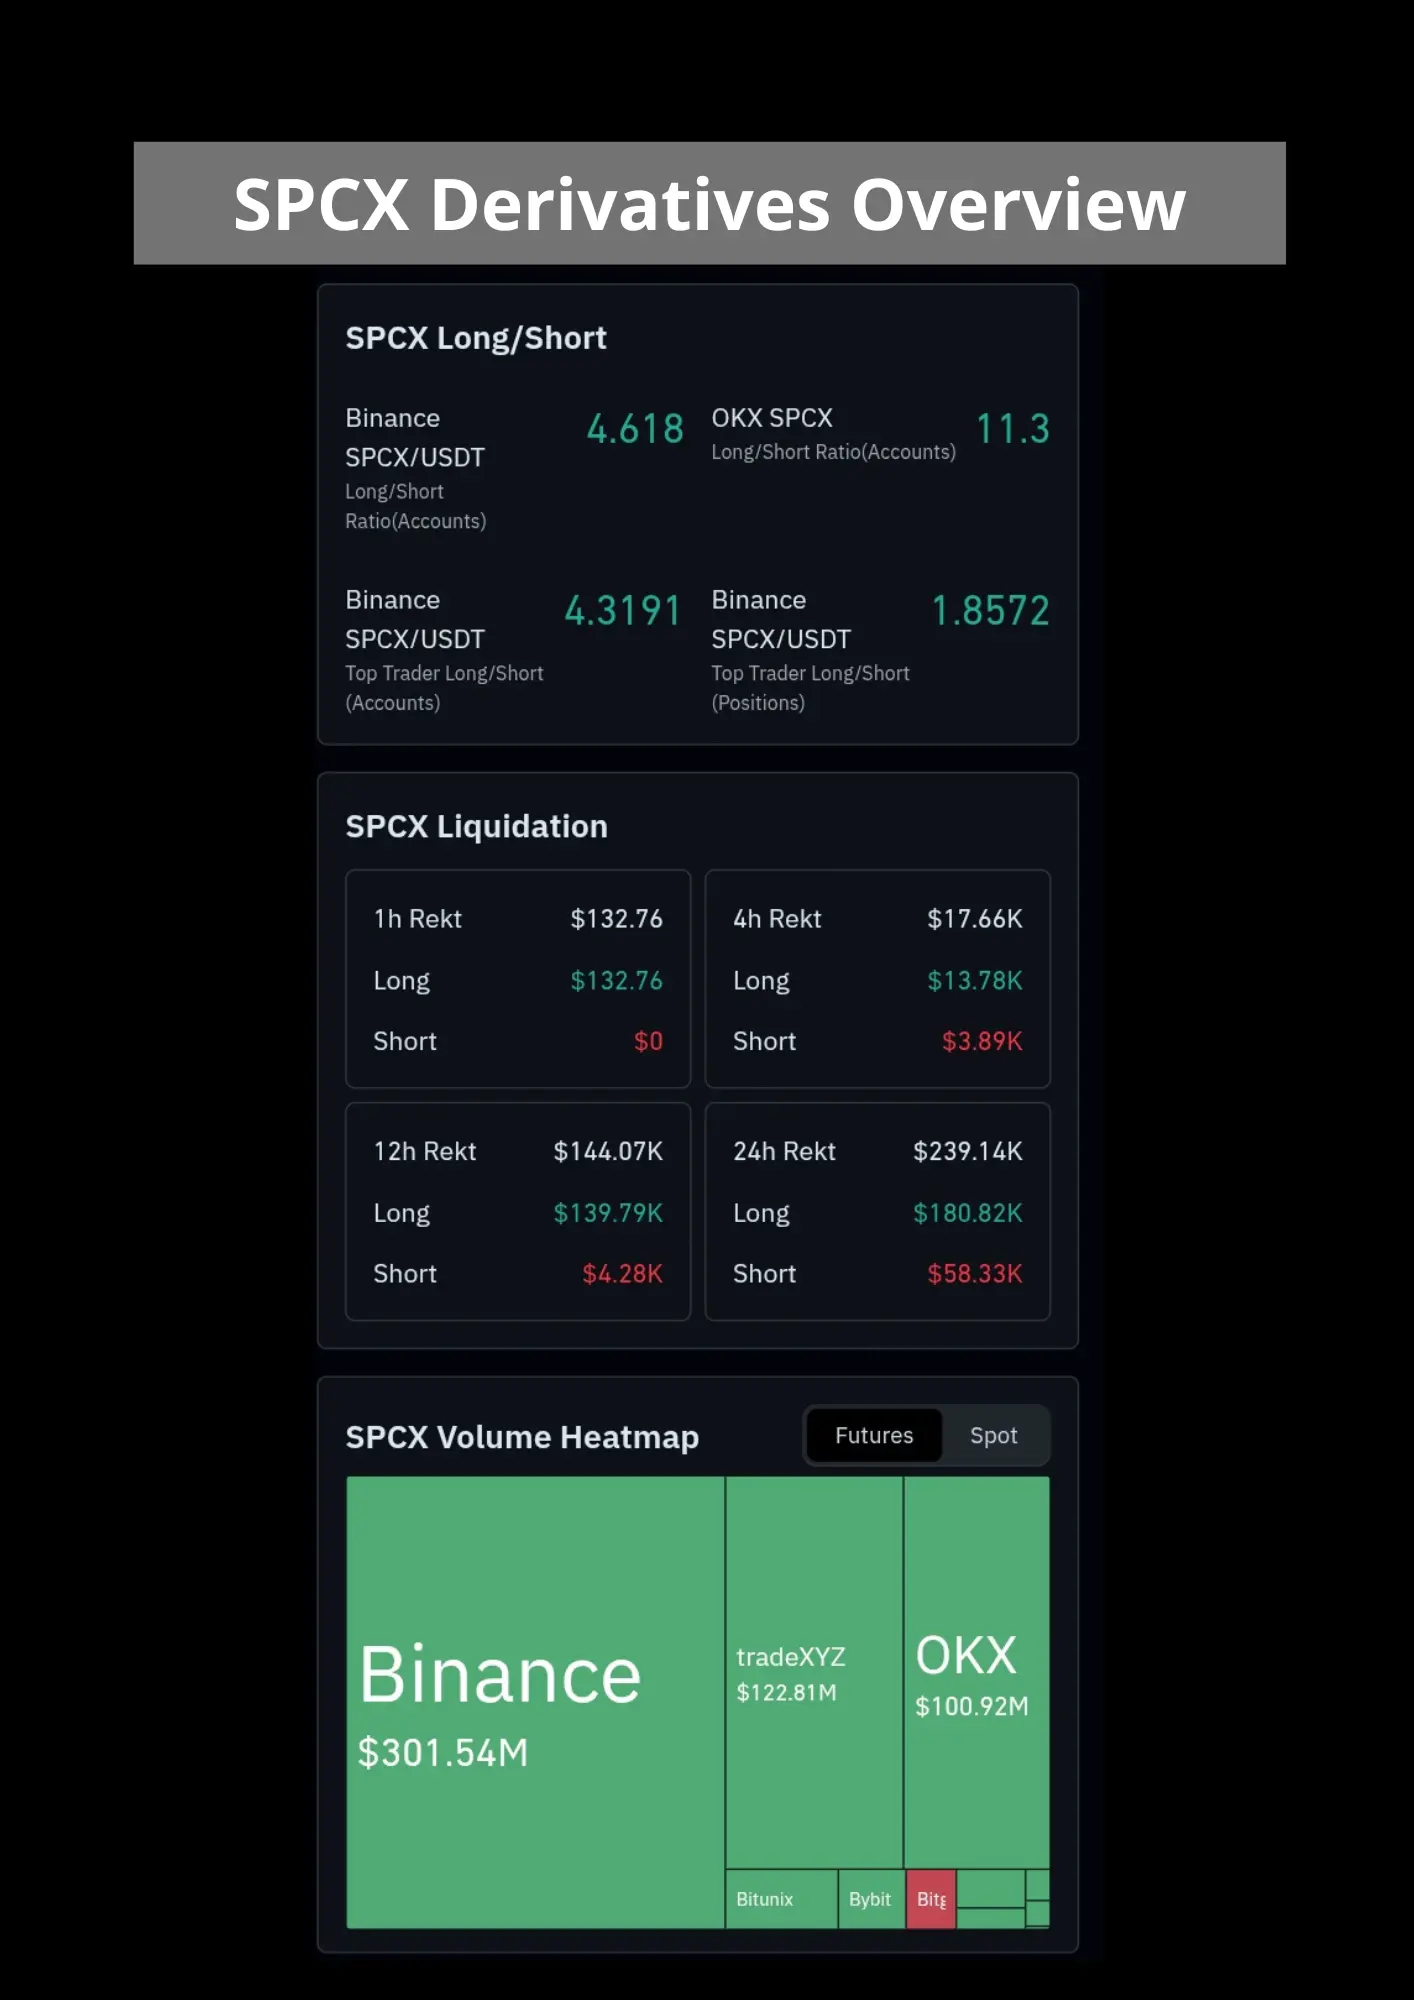Switch heatmap to Futures tab
1414x2000 pixels.
coord(874,1435)
